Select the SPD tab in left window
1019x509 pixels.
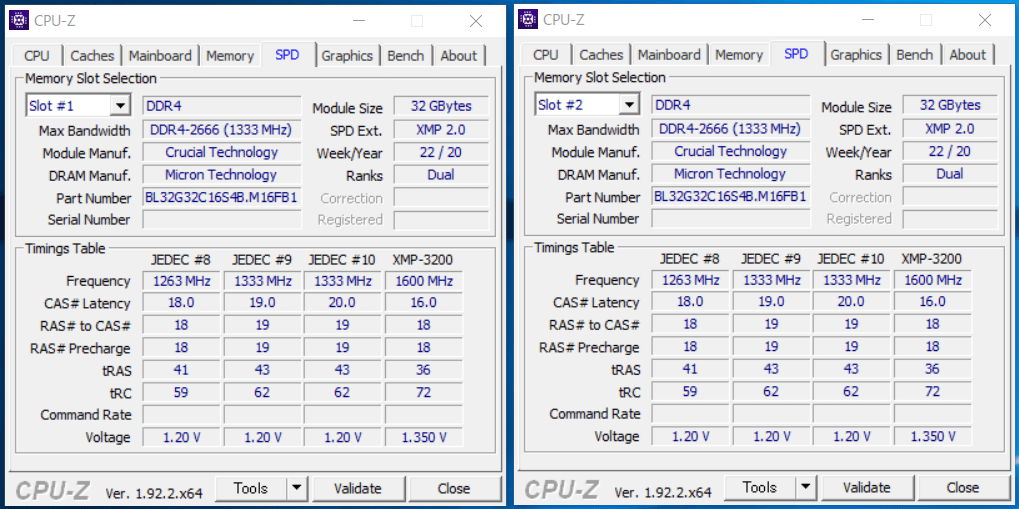tap(287, 55)
